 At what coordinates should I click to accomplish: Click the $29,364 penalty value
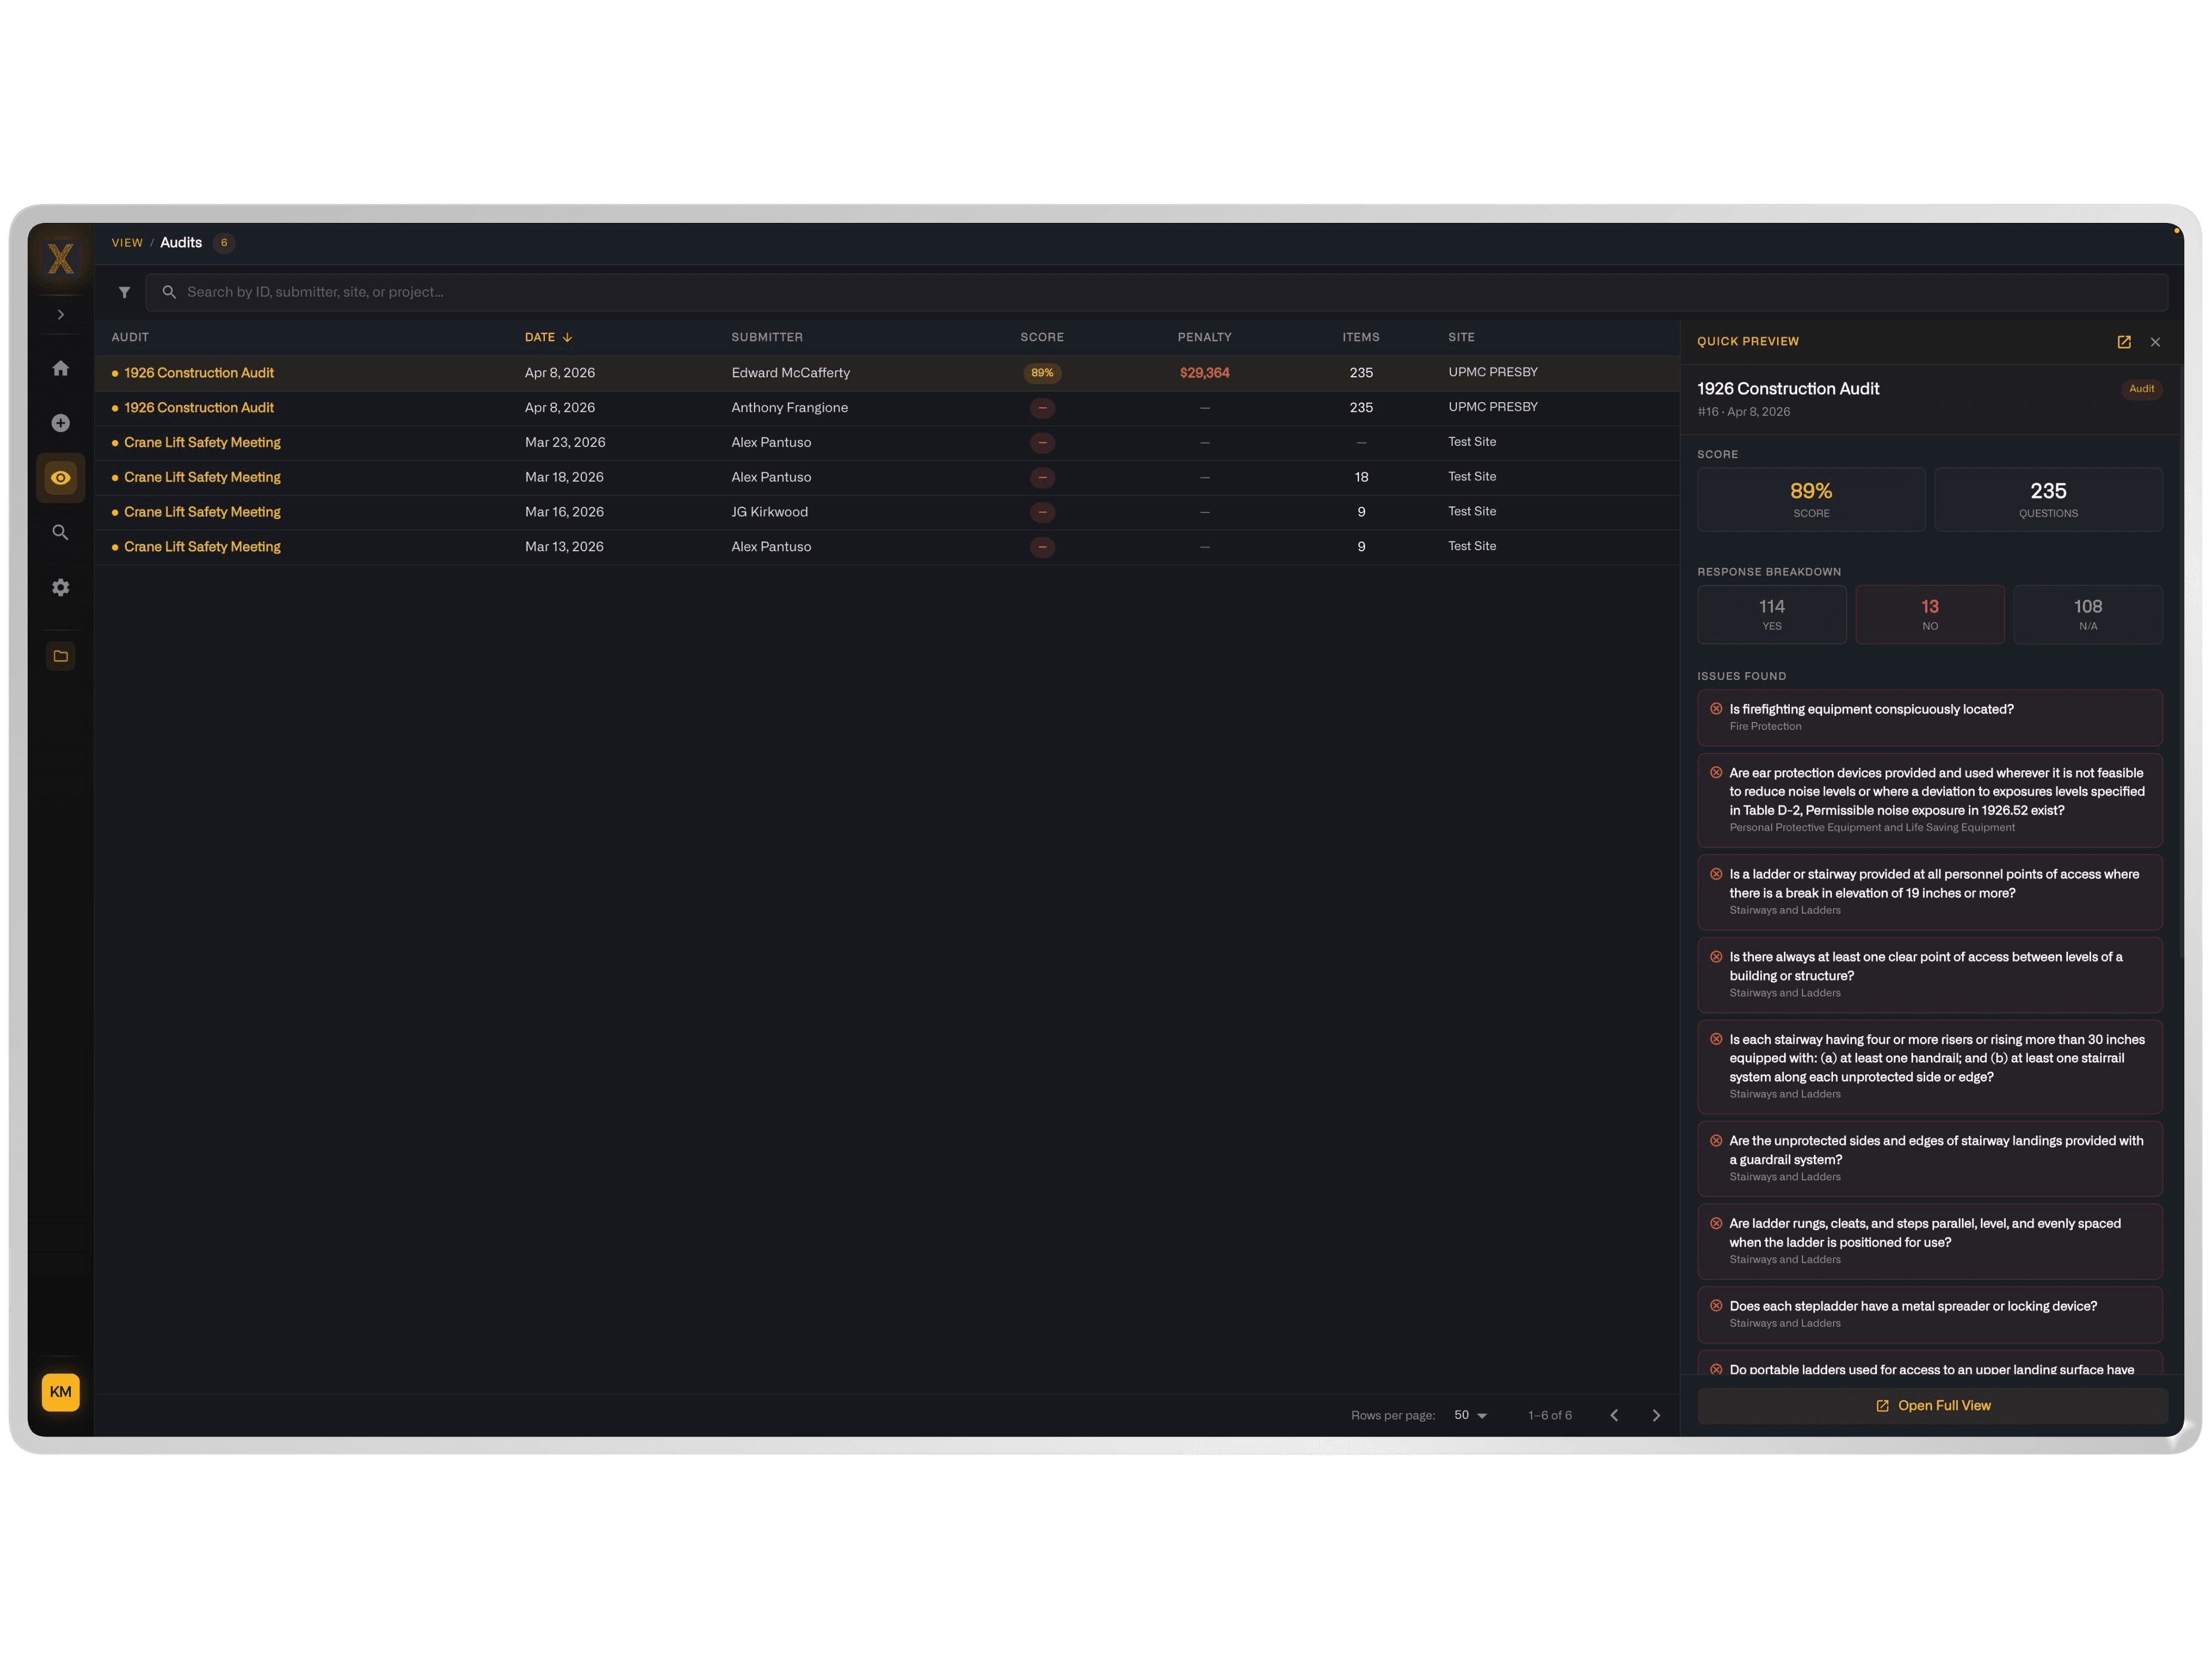coord(1204,373)
